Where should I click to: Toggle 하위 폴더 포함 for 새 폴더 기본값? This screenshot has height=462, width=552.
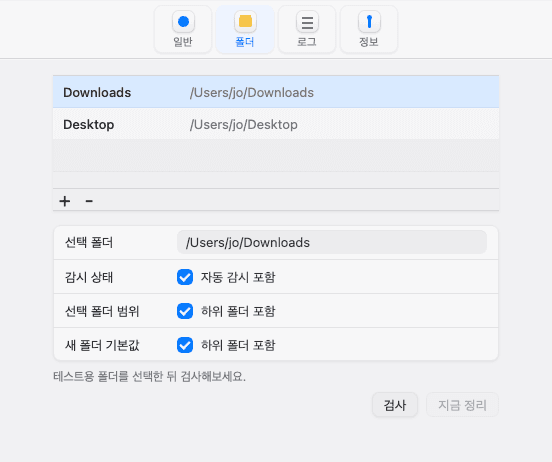tap(185, 345)
